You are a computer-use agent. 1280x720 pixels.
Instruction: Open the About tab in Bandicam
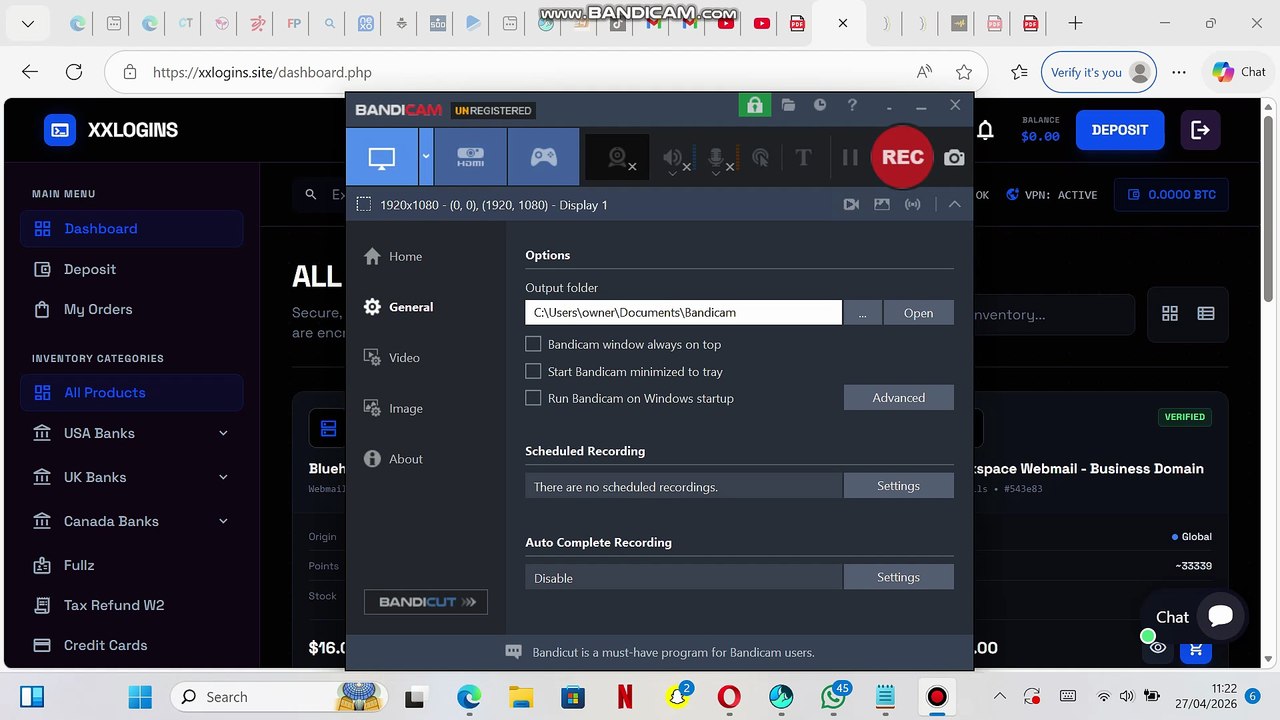[x=393, y=459]
